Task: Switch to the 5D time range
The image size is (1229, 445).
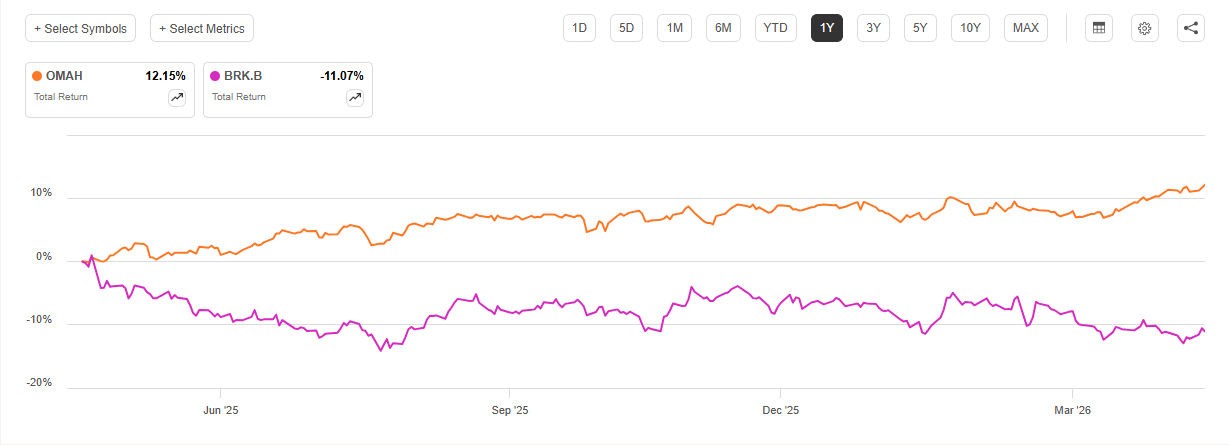Action: [626, 28]
